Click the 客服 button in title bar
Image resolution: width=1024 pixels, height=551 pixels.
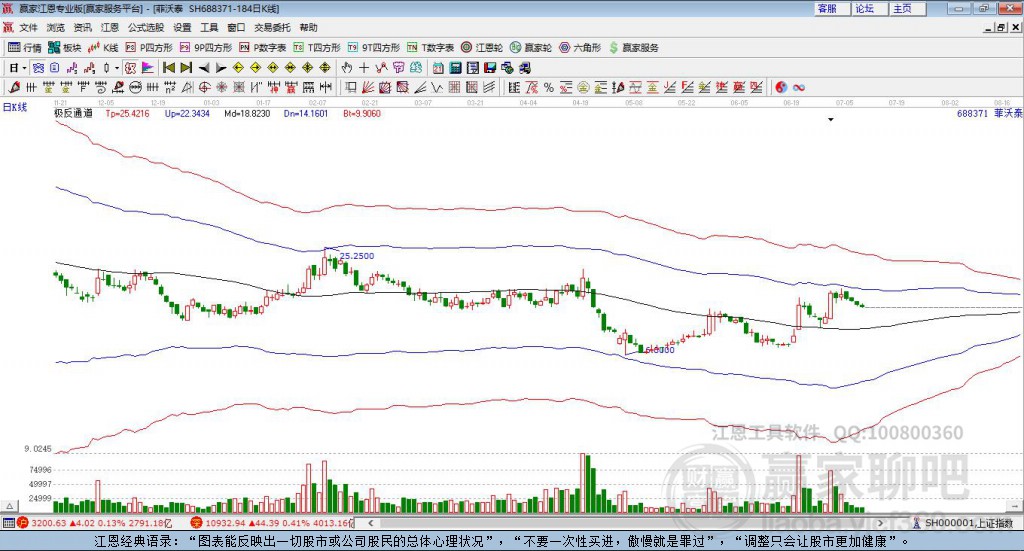coord(832,8)
